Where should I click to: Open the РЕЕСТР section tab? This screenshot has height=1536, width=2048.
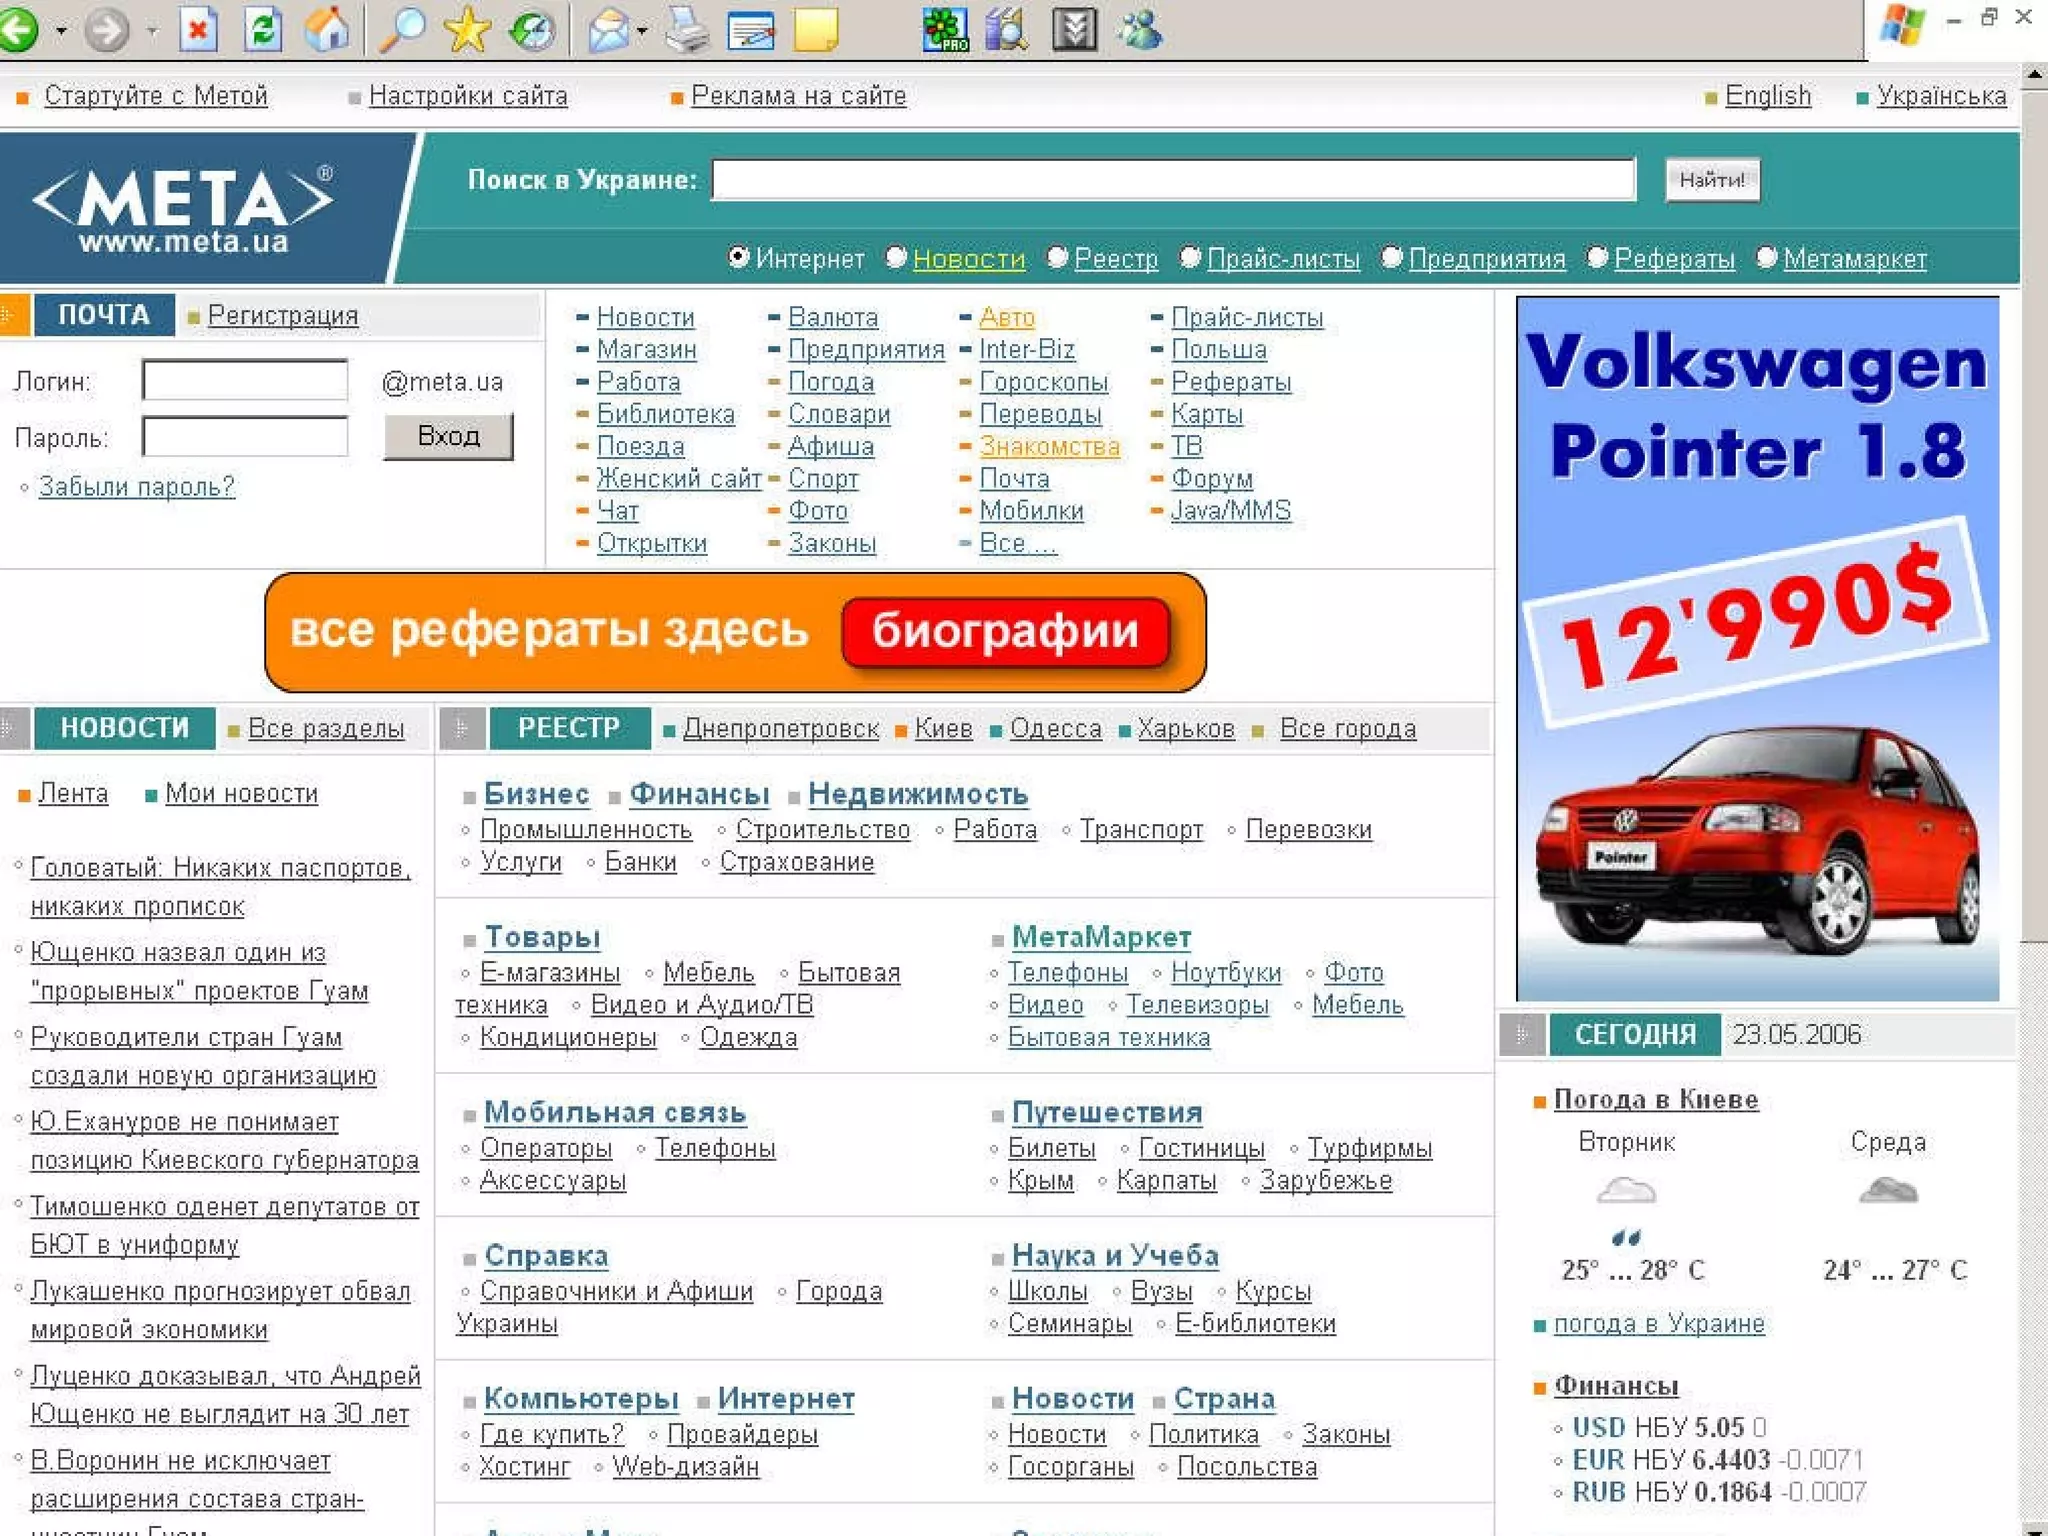569,728
